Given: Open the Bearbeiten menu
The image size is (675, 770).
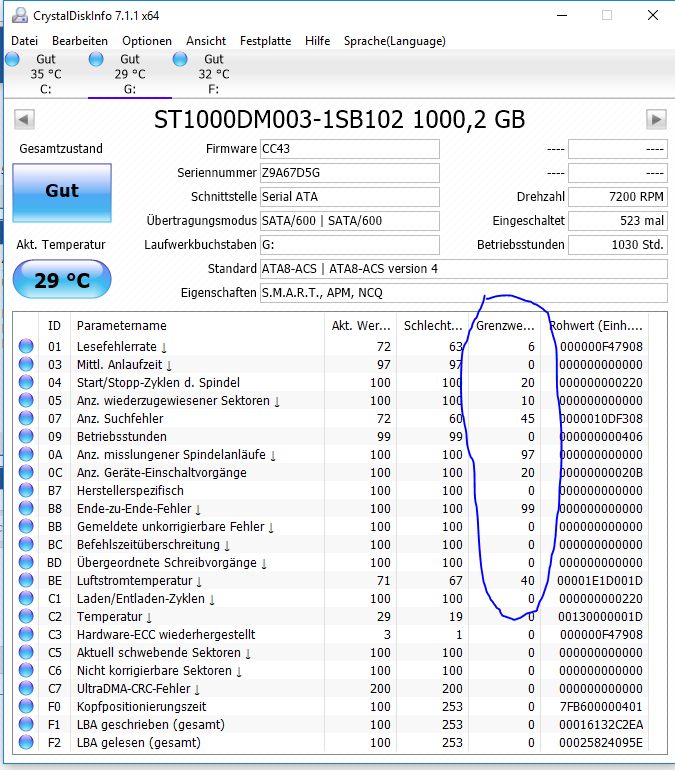Looking at the screenshot, I should (80, 41).
